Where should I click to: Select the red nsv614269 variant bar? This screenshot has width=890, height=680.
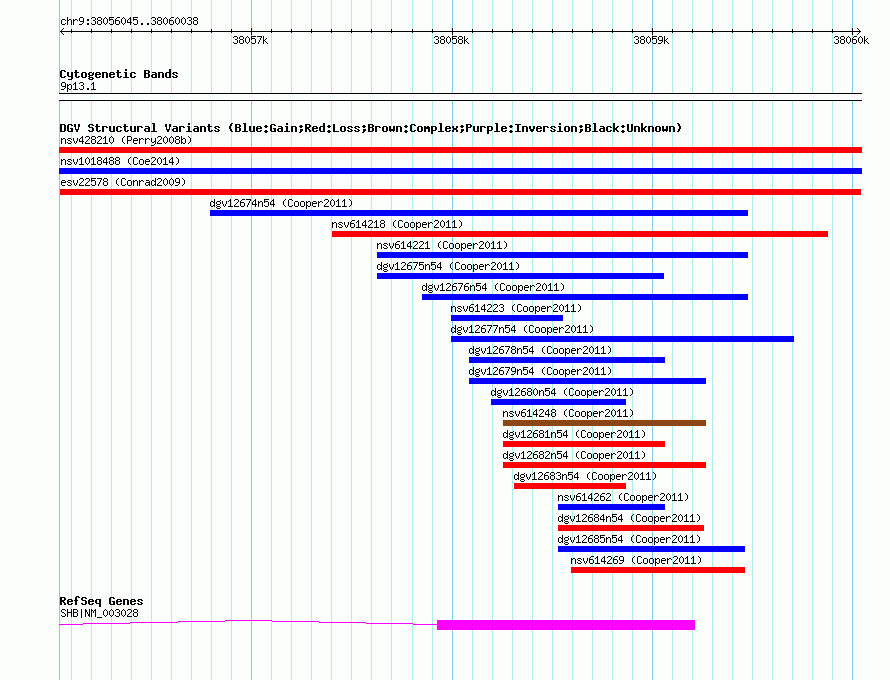(658, 570)
